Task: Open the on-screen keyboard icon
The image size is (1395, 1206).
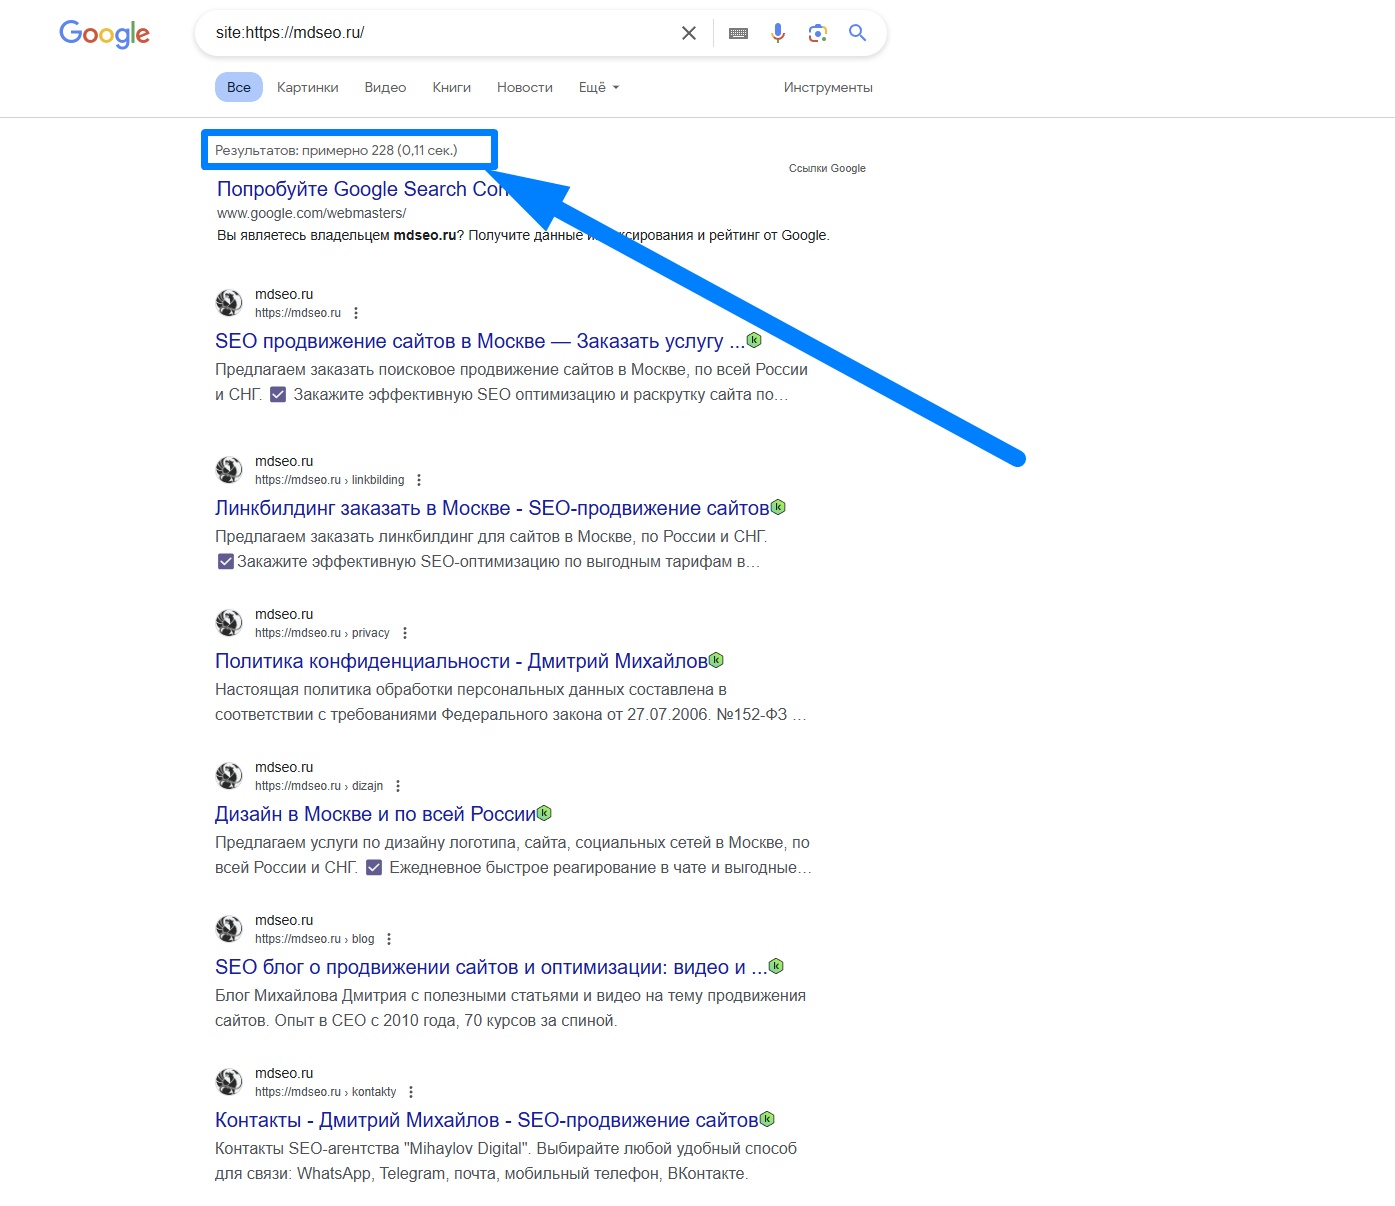Action: tap(738, 33)
